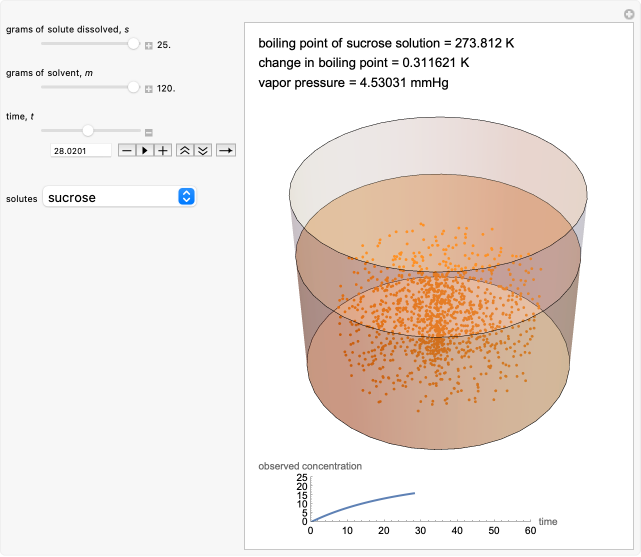This screenshot has height=557, width=641.
Task: Collapse the time slider animation controls
Action: tap(148, 132)
